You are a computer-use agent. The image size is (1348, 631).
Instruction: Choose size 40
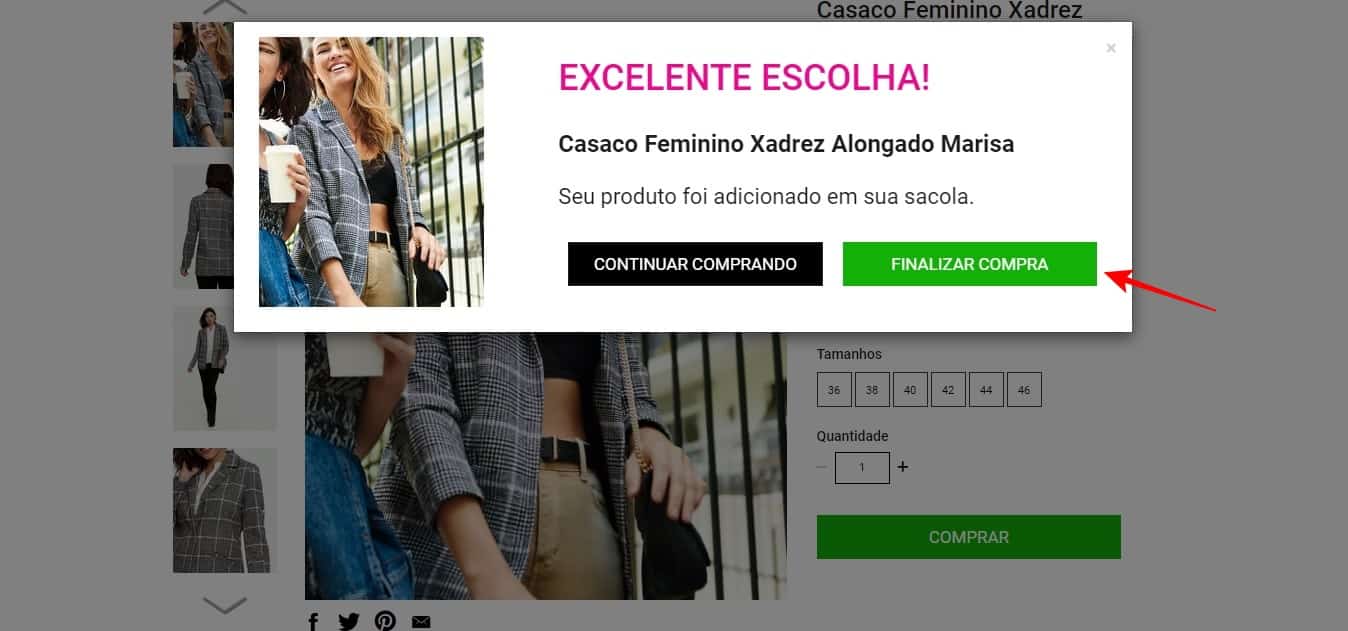(910, 390)
